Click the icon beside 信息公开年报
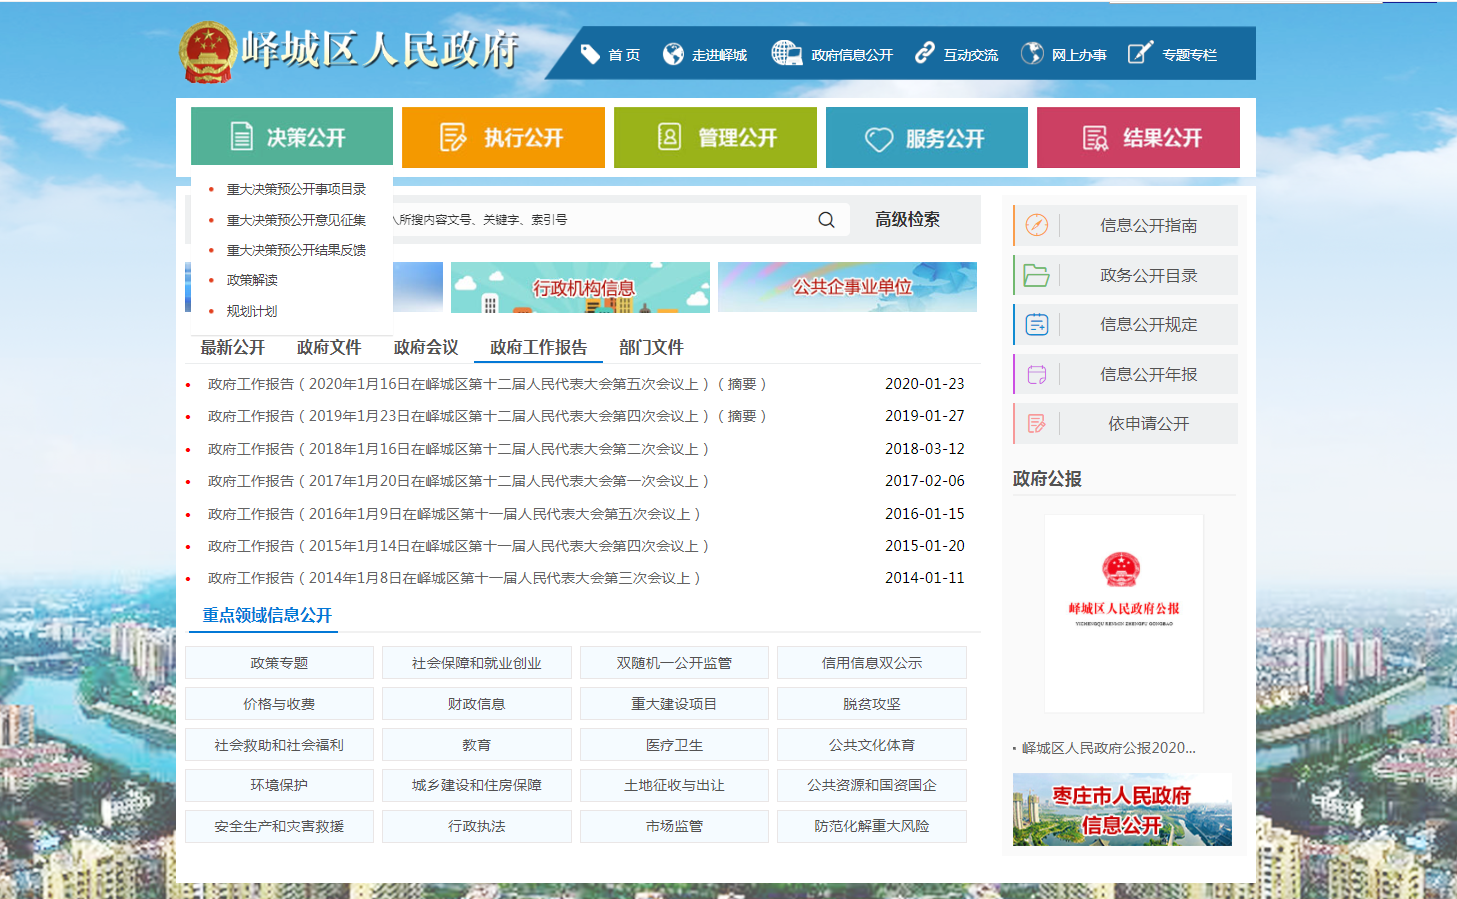Image resolution: width=1457 pixels, height=899 pixels. pos(1037,374)
